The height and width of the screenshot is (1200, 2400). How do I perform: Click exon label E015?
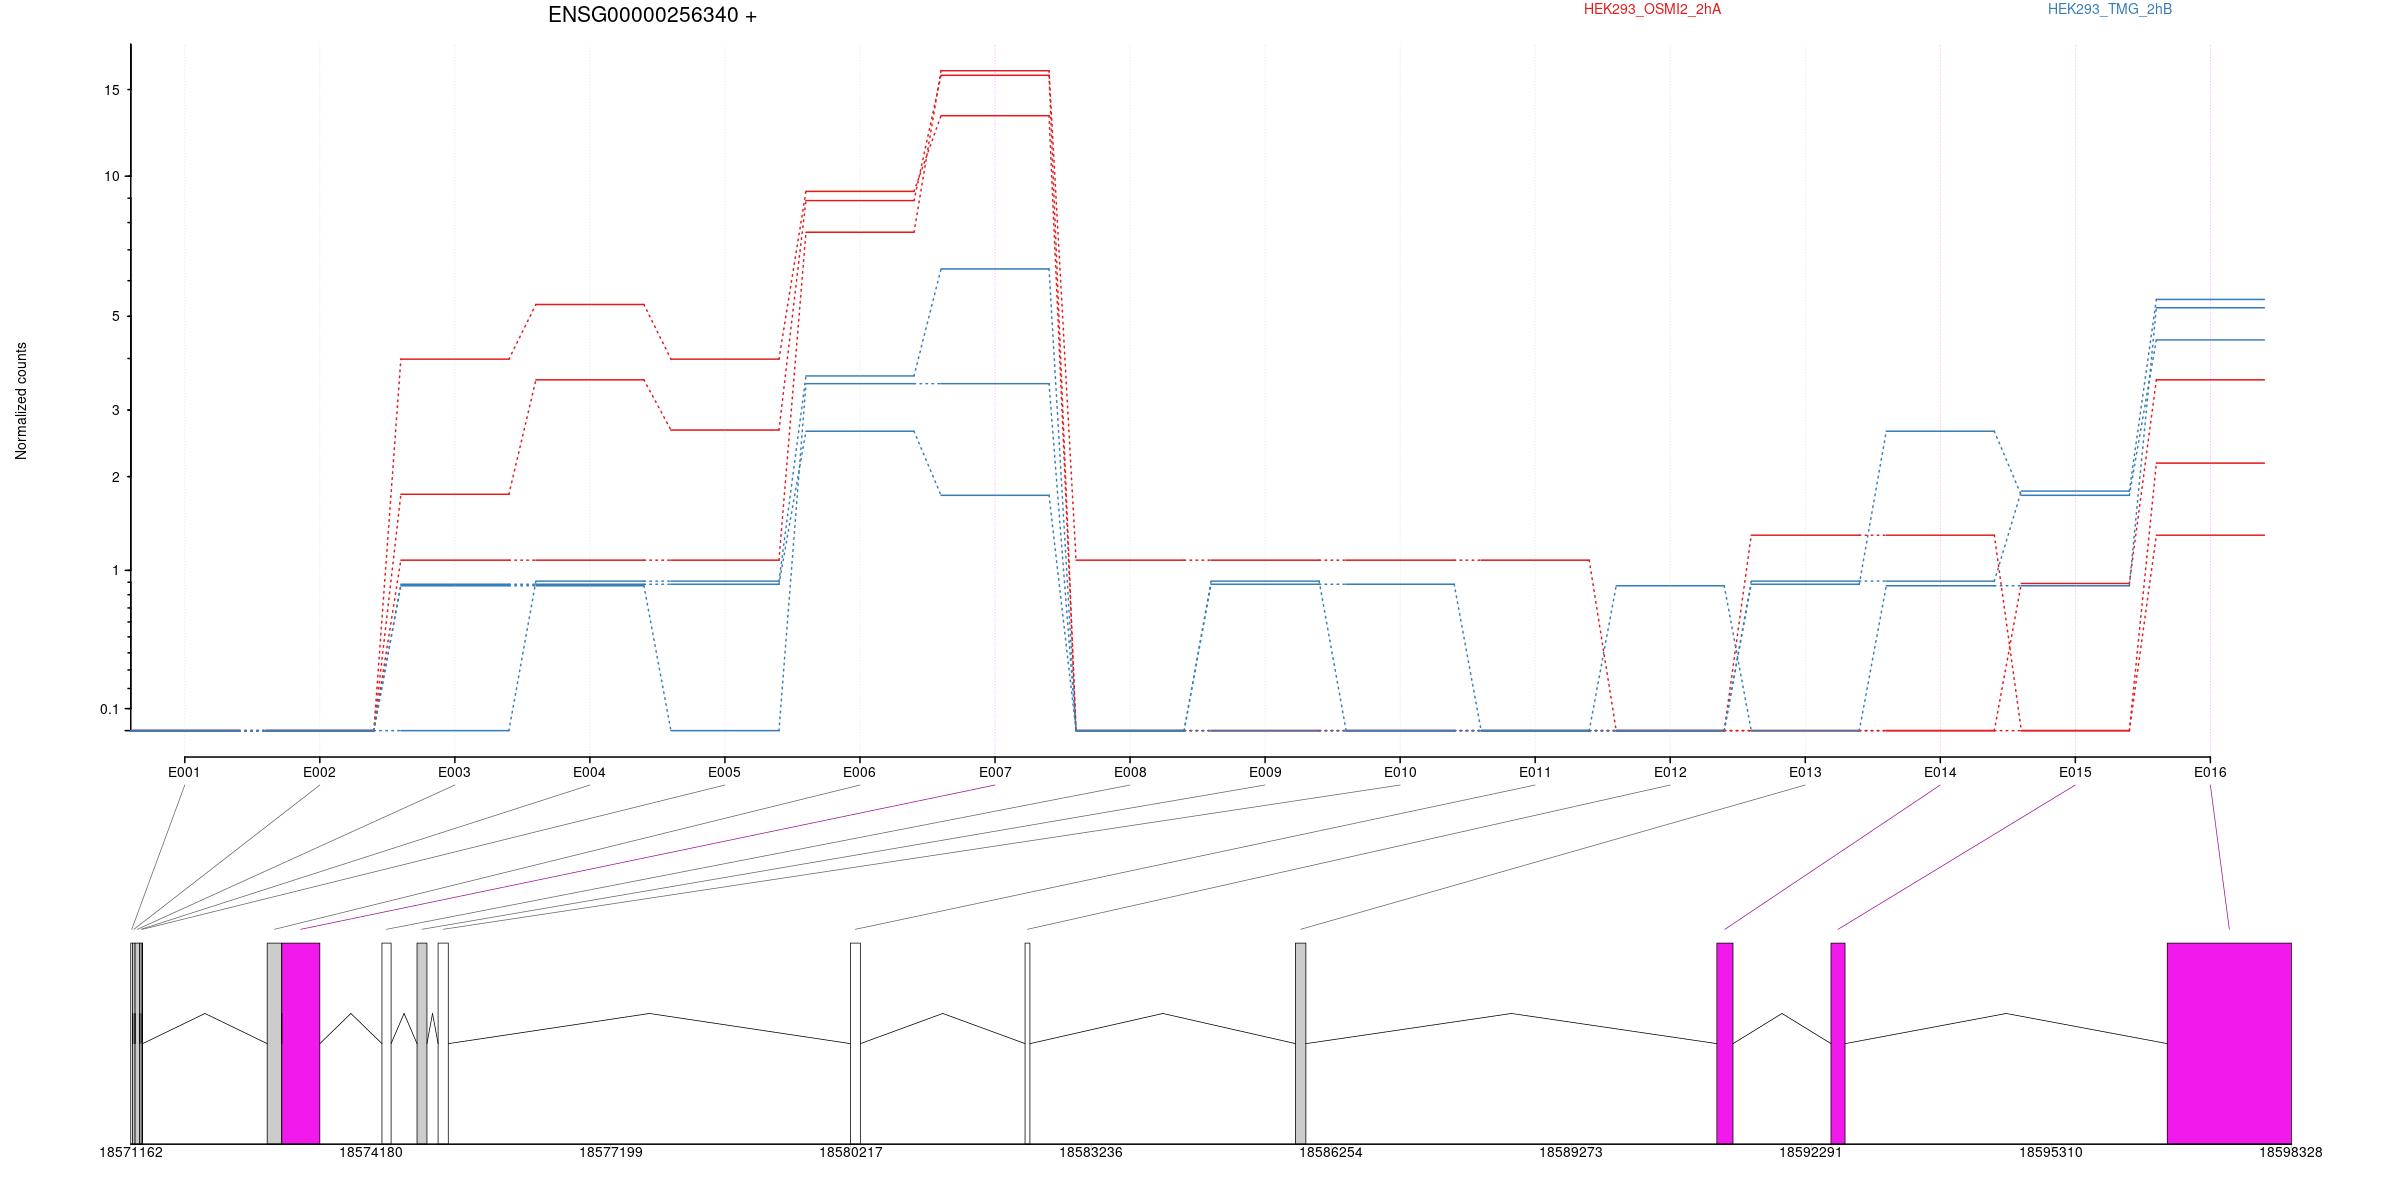[x=2075, y=772]
